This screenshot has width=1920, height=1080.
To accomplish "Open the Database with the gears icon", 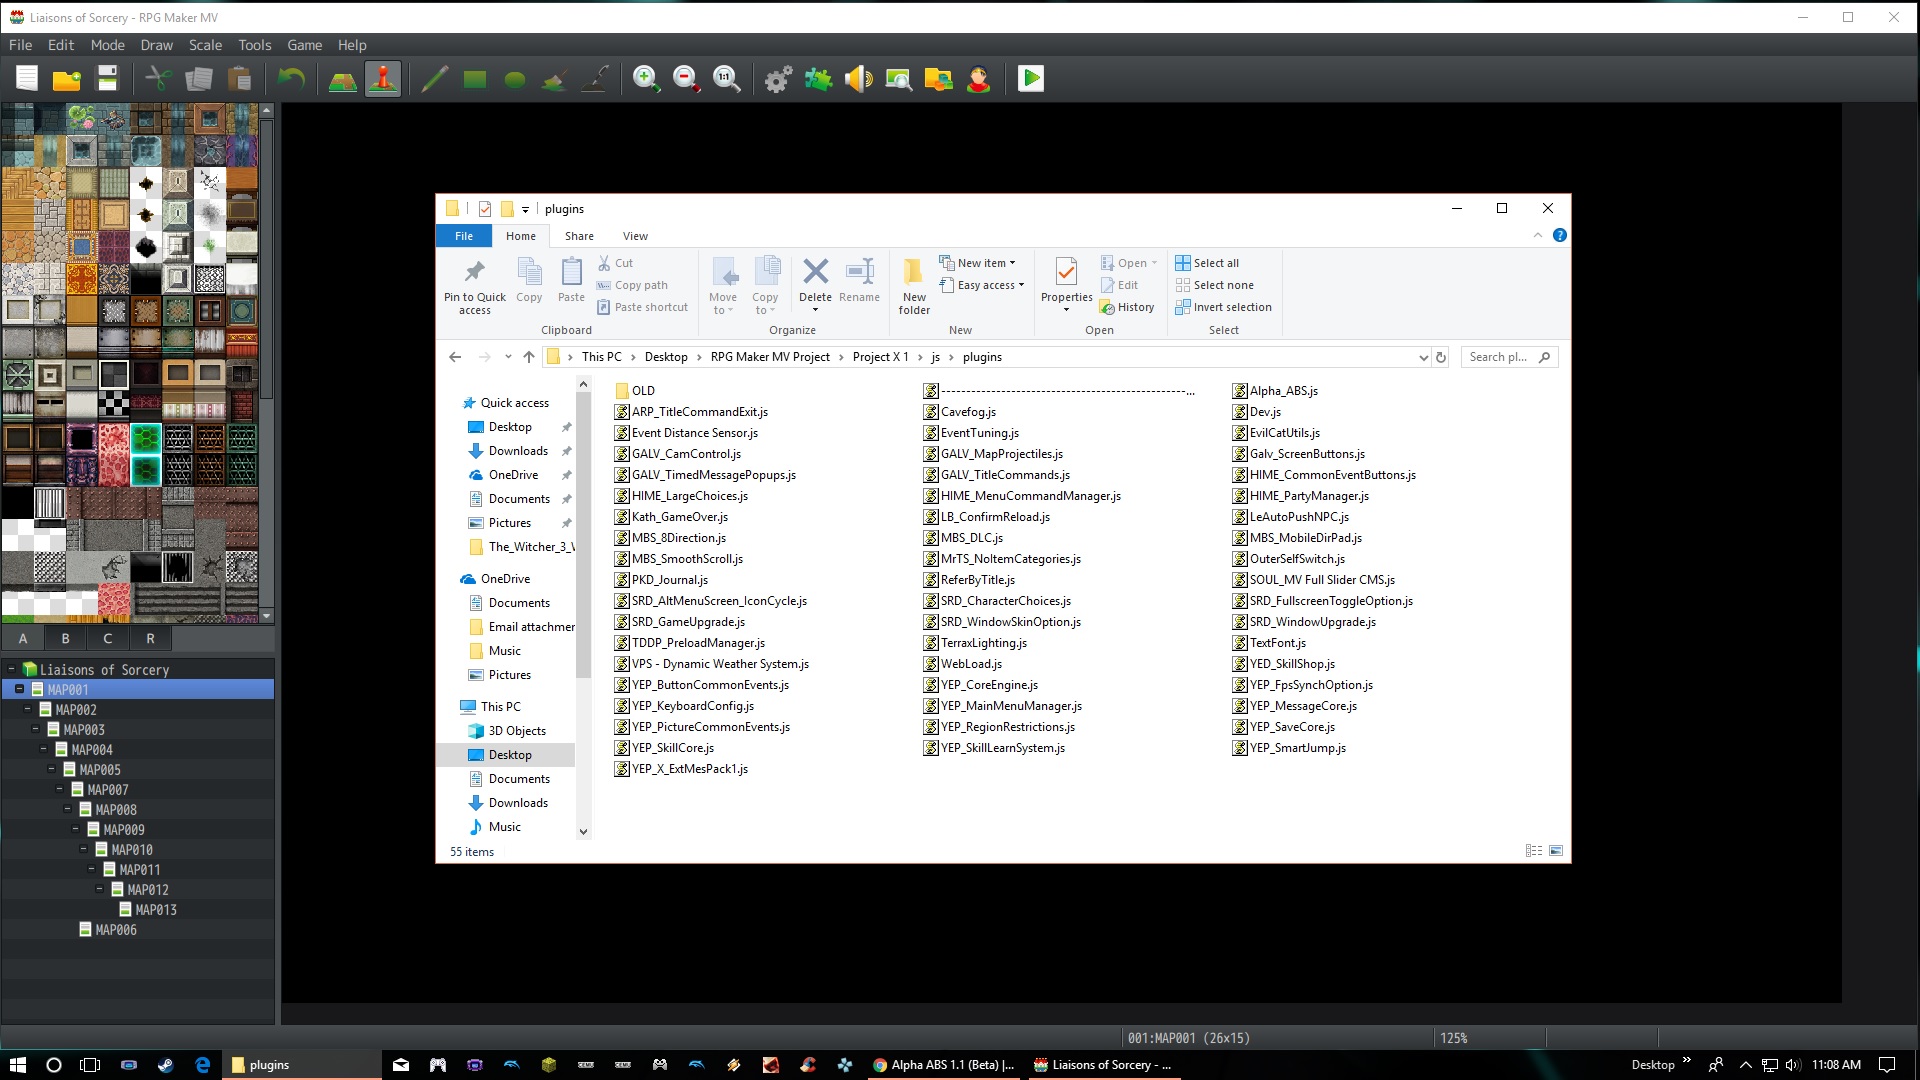I will [778, 79].
